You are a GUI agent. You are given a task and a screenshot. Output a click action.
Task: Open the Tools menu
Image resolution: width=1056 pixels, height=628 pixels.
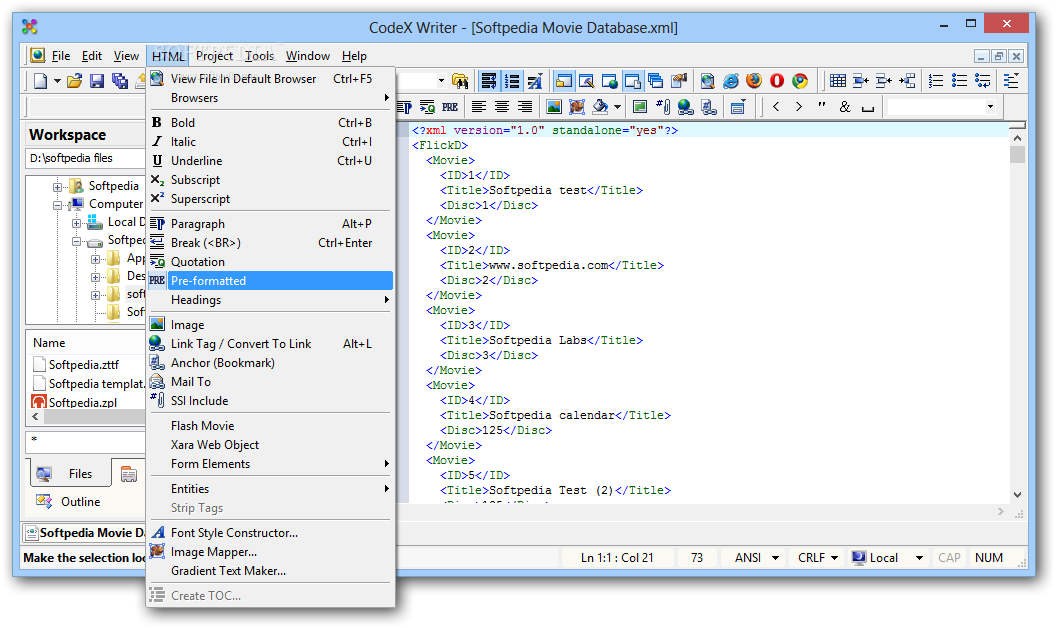[x=259, y=56]
